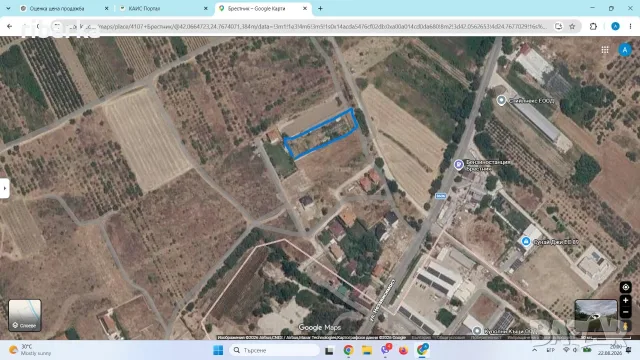
Task: Switch to the КАИС Портал tab
Action: click(161, 9)
